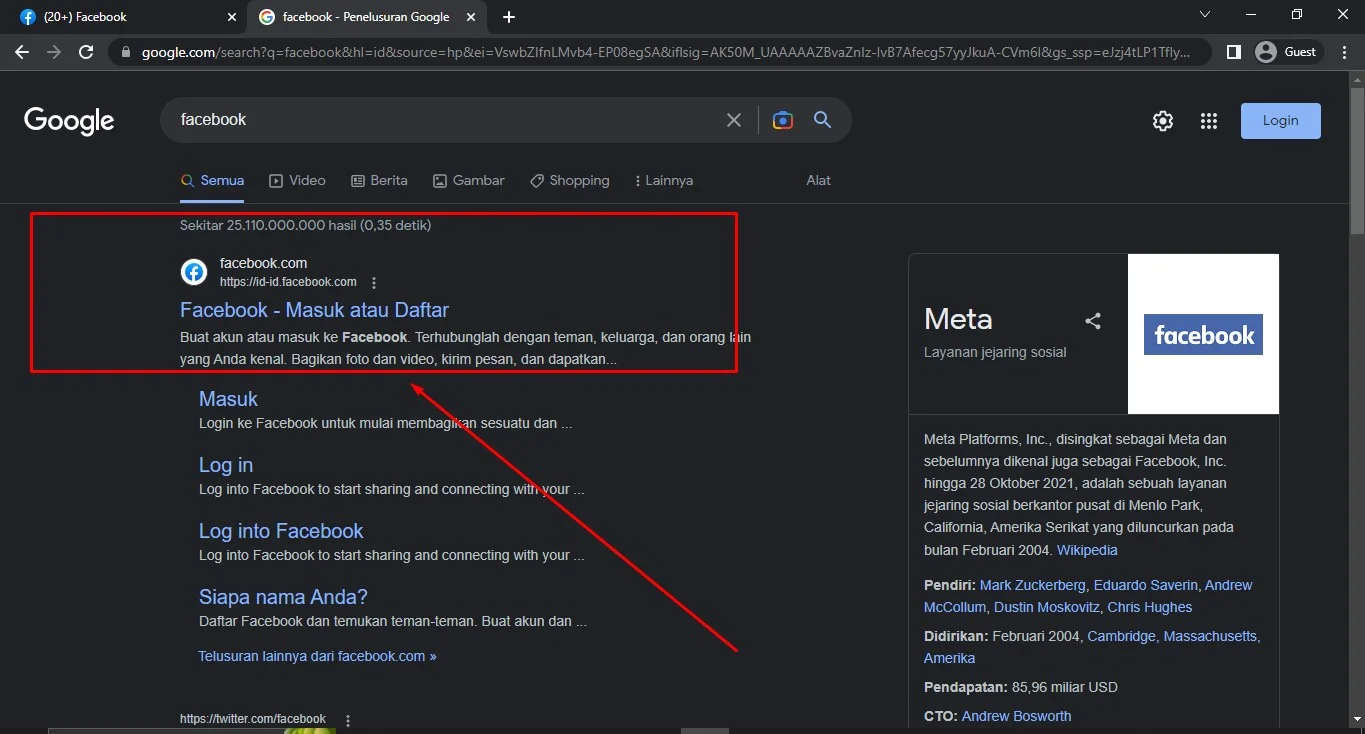Open options dots beside twitter.com/facebook
Screen dimensions: 1365x734
click(348, 720)
